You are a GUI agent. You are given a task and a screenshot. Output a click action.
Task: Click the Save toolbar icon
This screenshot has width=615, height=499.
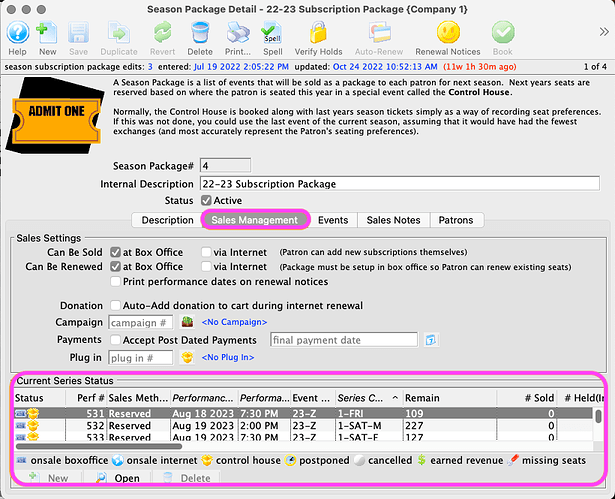(78, 32)
